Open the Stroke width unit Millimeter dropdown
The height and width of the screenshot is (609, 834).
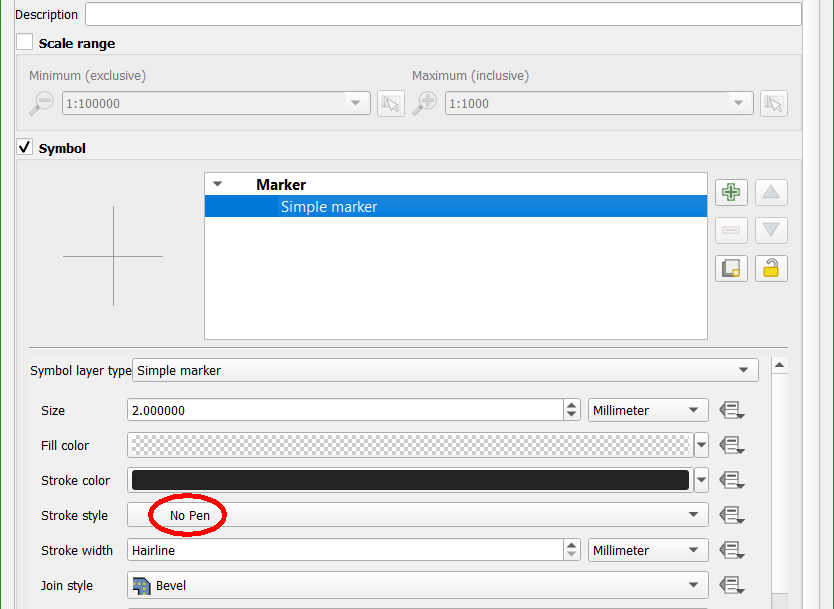click(648, 550)
